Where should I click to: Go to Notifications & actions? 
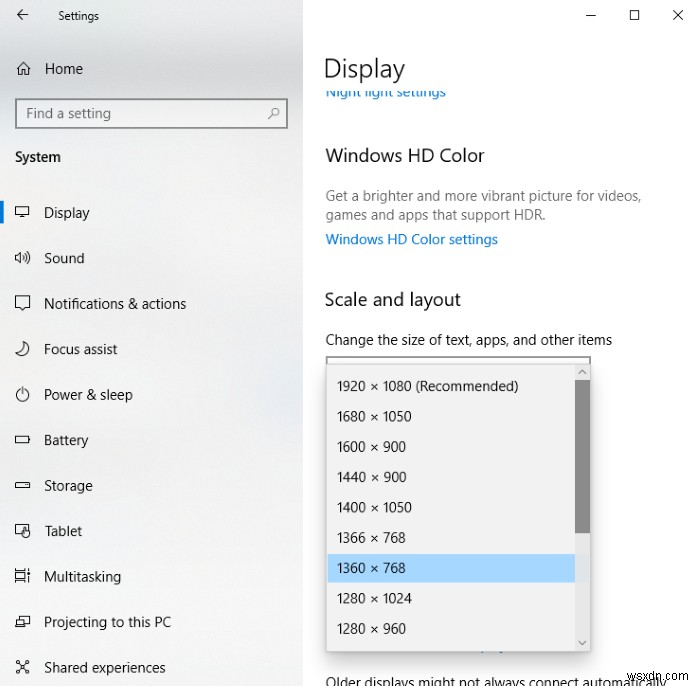pyautogui.click(x=115, y=304)
